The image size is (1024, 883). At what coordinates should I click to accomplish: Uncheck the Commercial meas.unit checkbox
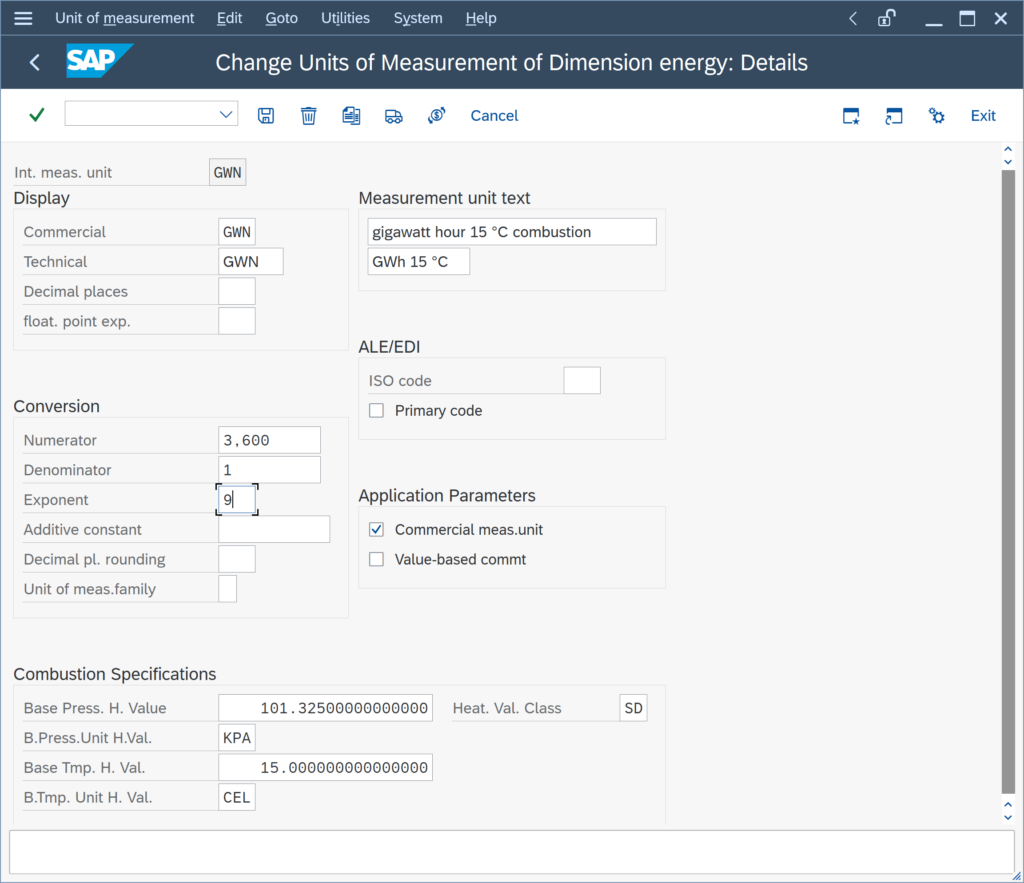376,529
